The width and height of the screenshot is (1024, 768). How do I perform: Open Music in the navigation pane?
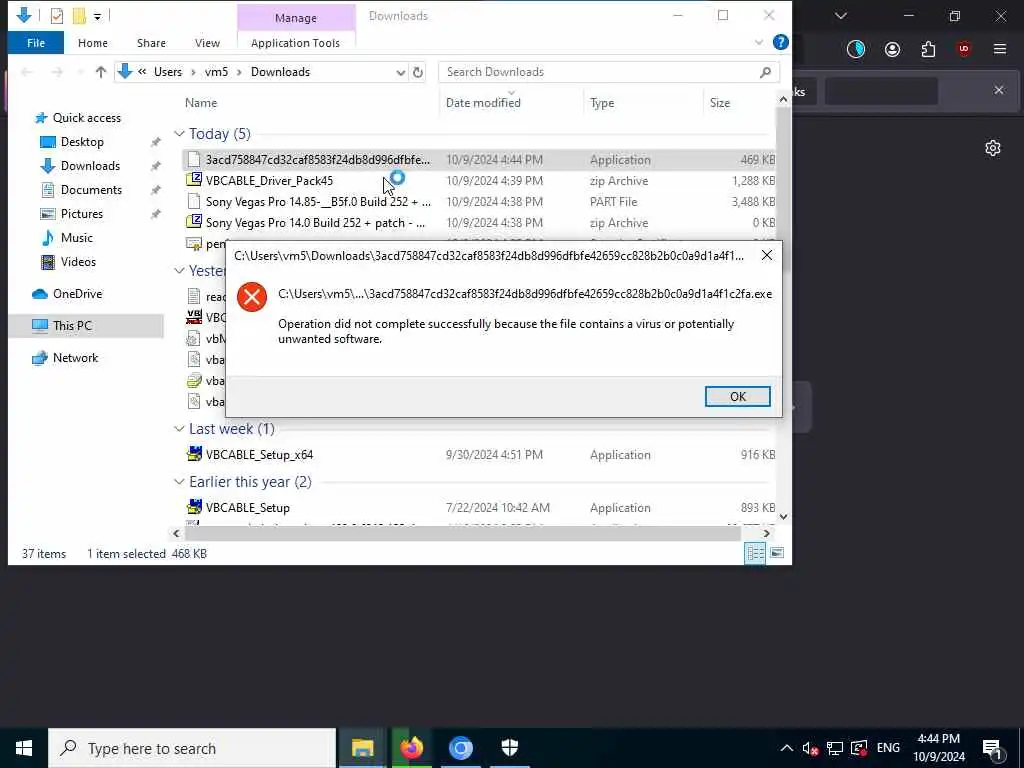(76, 238)
